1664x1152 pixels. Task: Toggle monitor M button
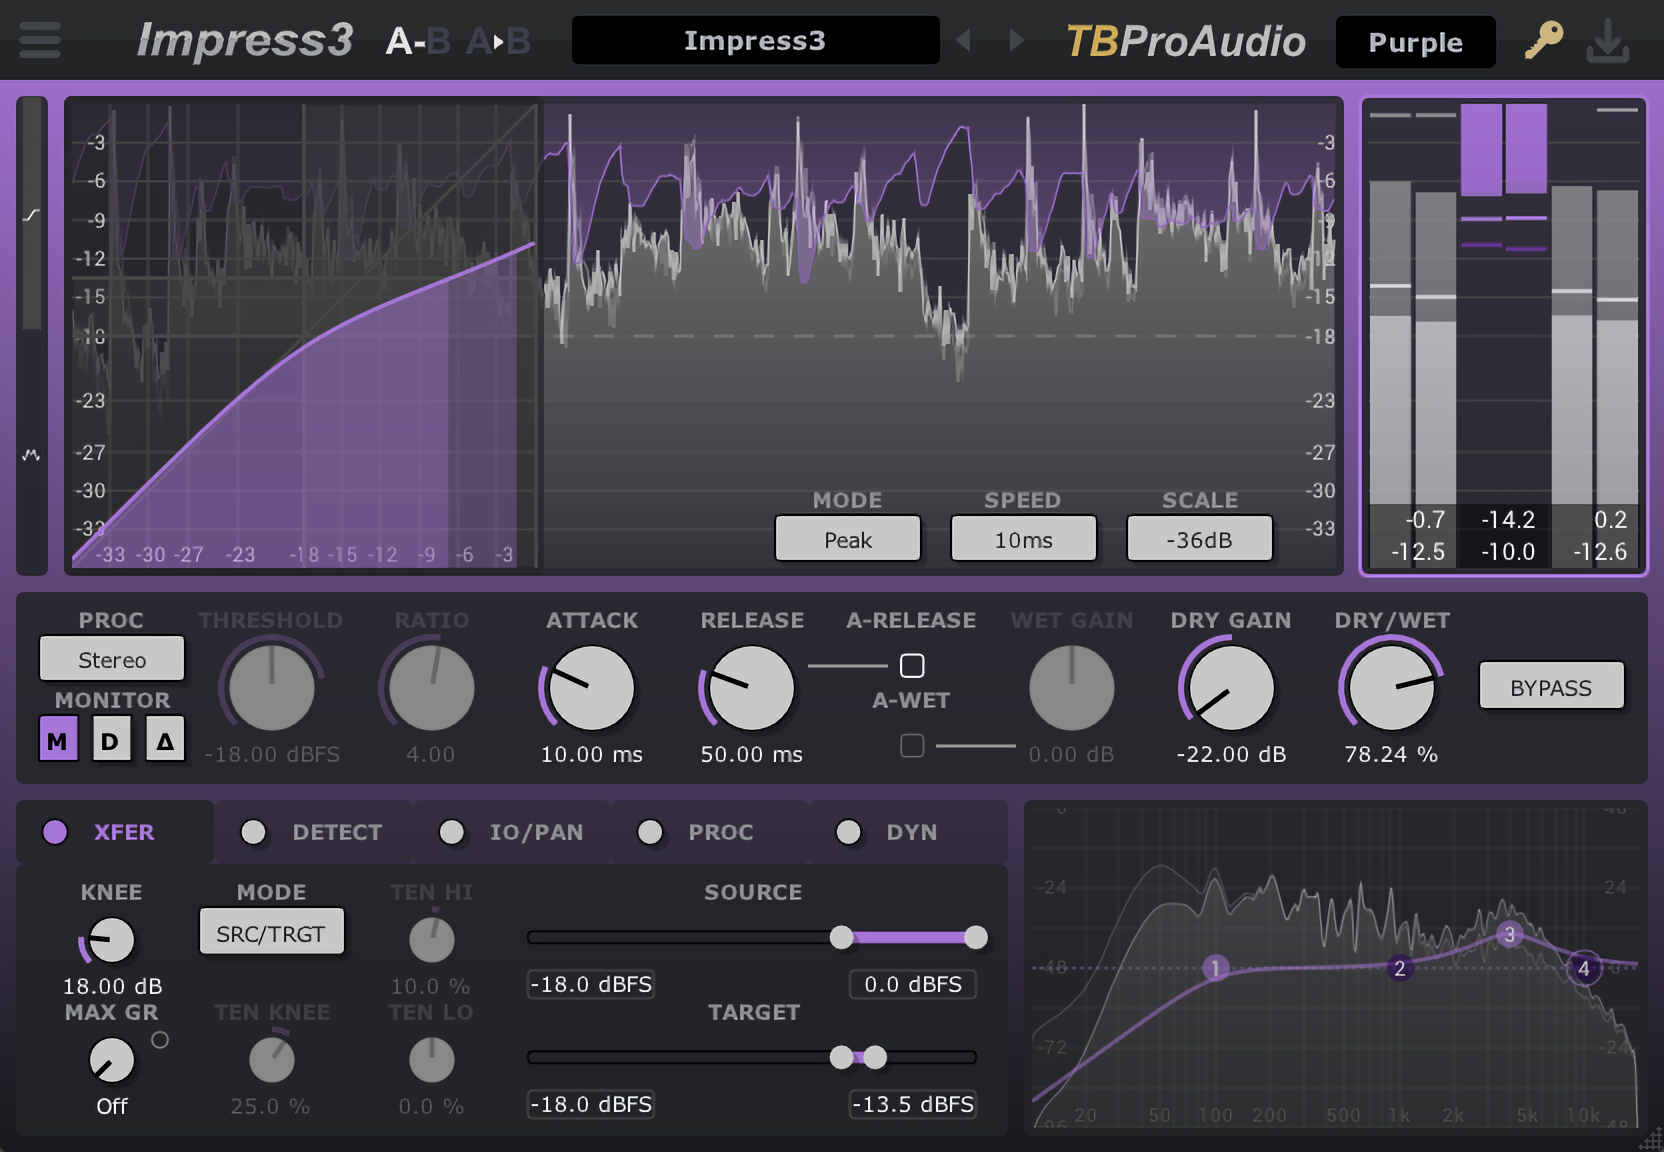(x=58, y=741)
